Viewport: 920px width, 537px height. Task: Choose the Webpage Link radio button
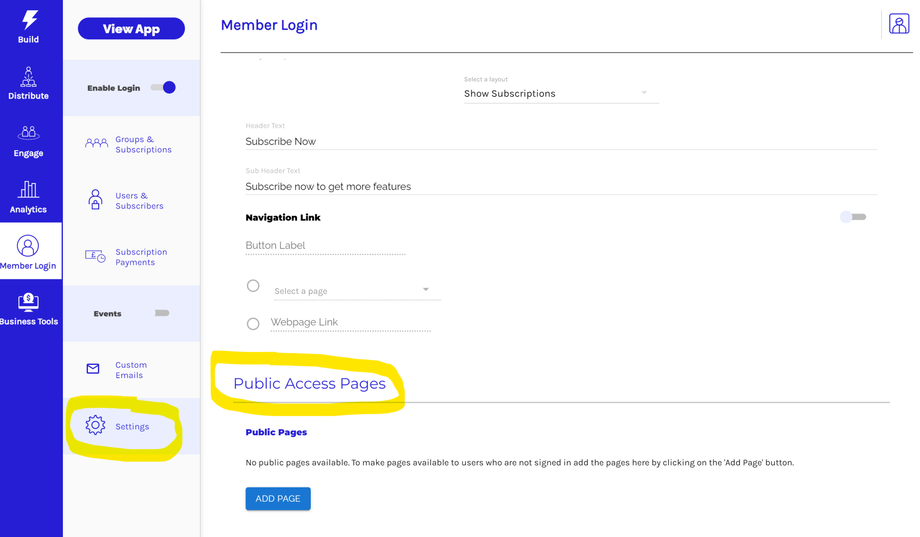(253, 324)
